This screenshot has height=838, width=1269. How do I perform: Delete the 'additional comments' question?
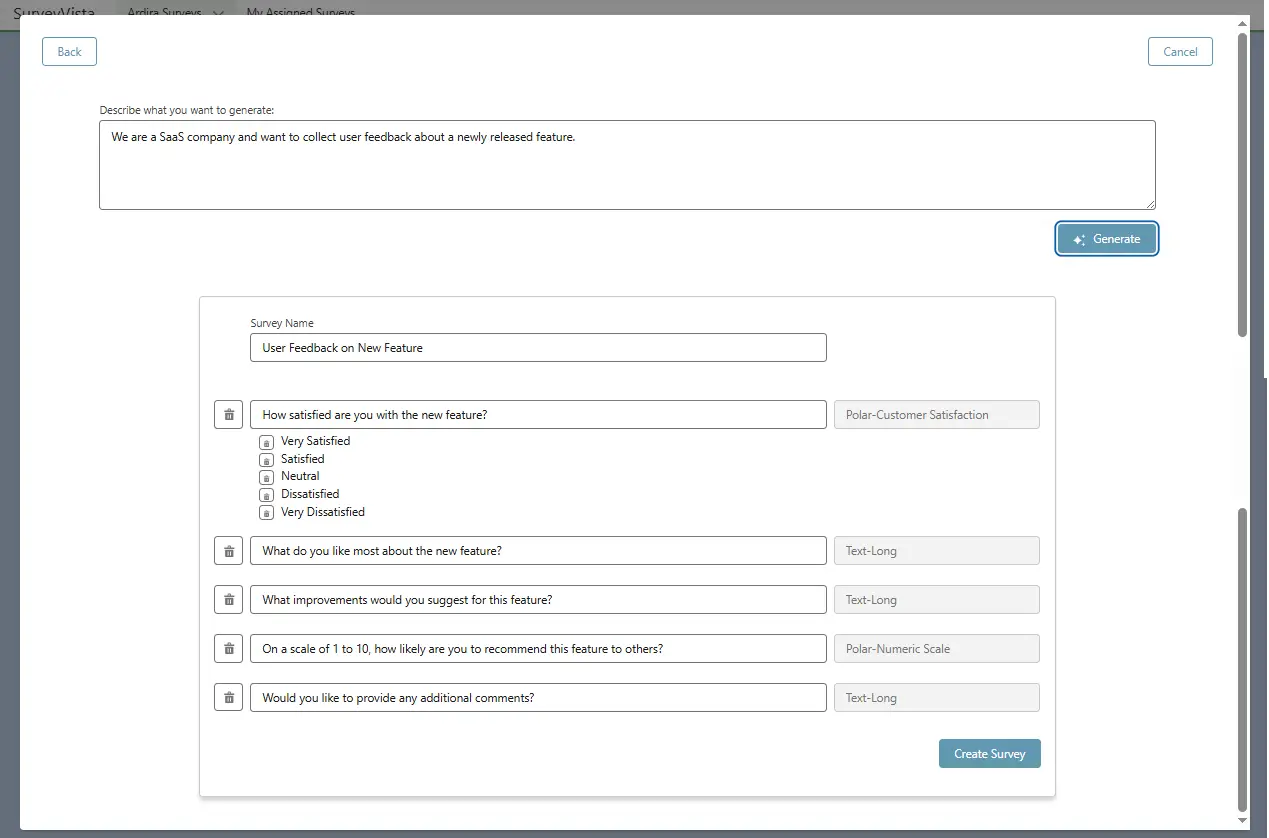pyautogui.click(x=228, y=698)
